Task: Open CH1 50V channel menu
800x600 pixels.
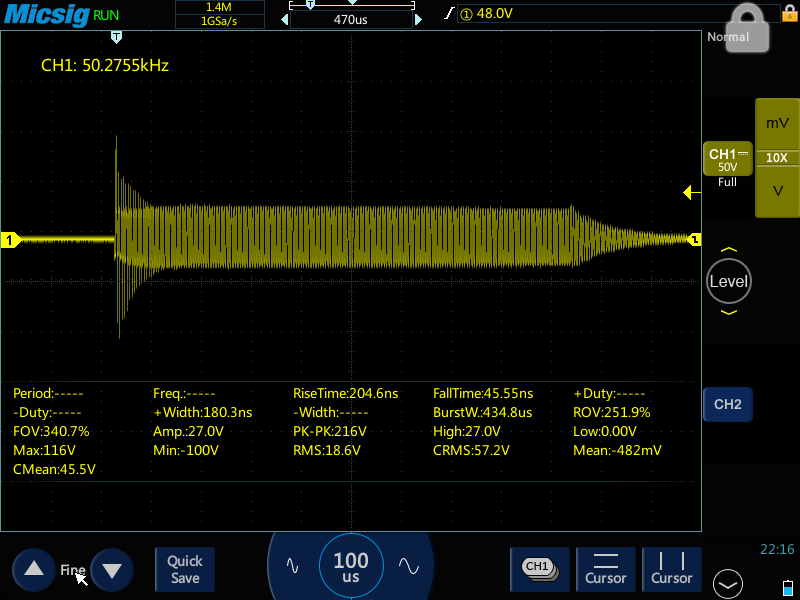Action: click(728, 159)
